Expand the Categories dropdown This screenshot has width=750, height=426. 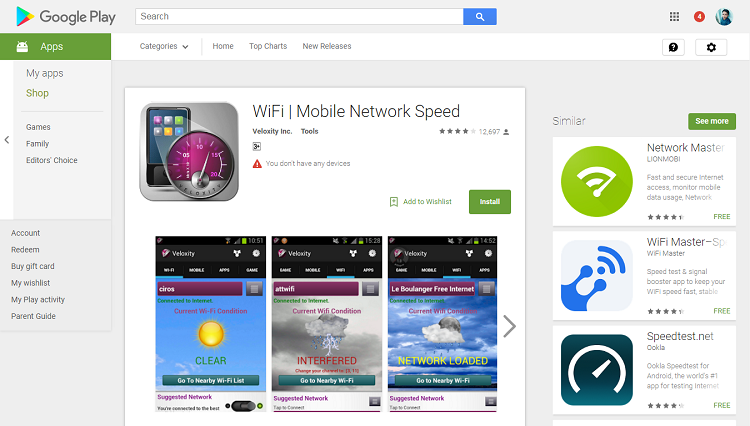coord(164,46)
